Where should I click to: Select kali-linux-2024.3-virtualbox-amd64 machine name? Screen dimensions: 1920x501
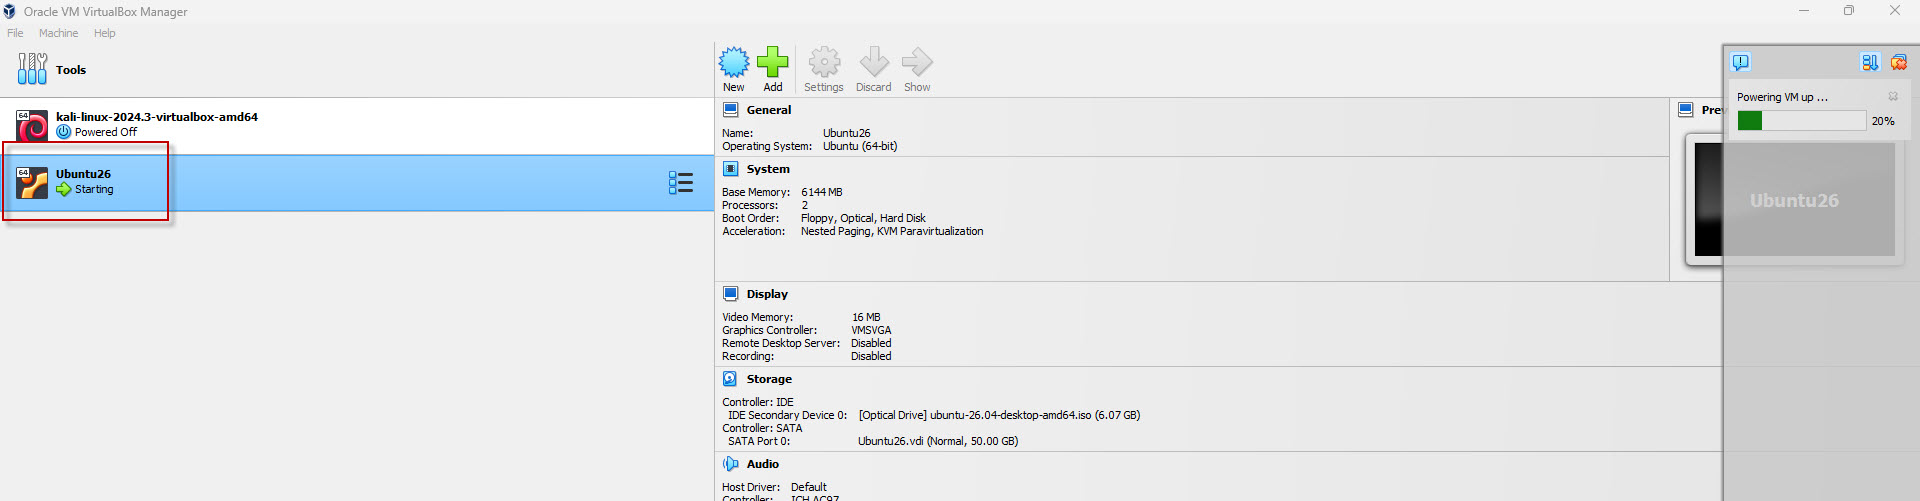pyautogui.click(x=157, y=117)
